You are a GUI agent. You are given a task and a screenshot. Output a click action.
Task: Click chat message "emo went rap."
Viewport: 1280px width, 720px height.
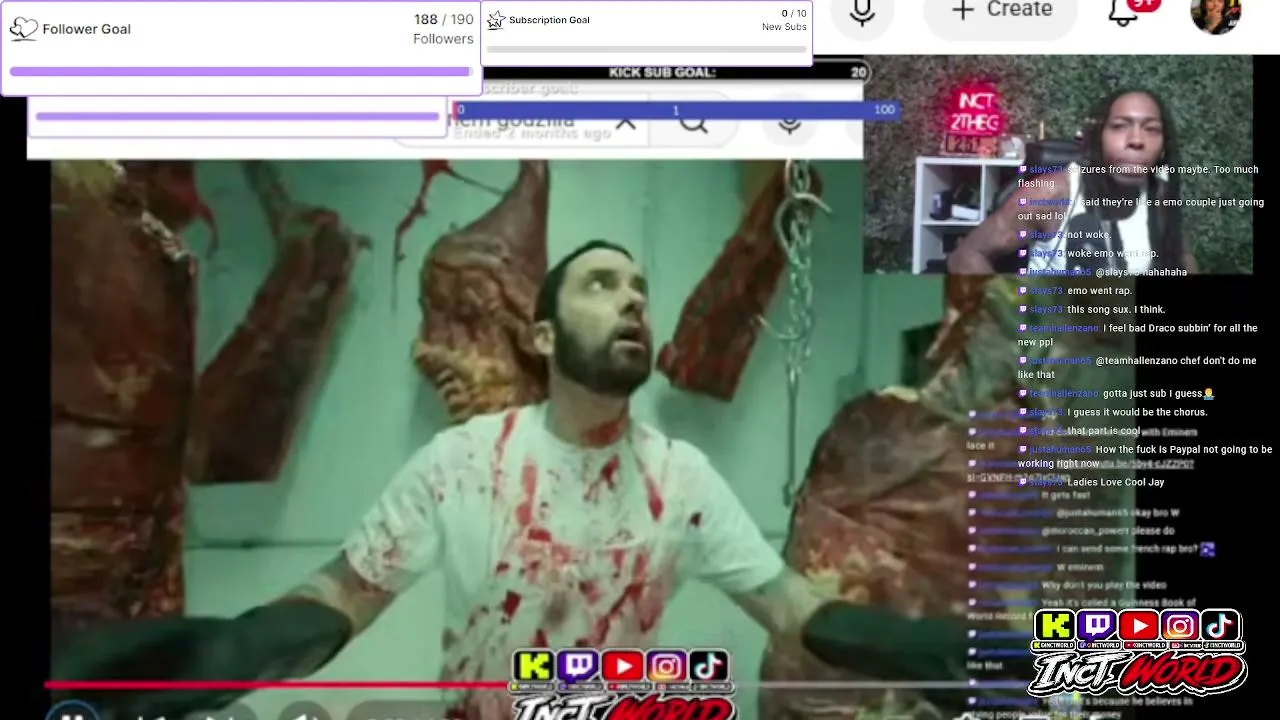pos(1099,291)
